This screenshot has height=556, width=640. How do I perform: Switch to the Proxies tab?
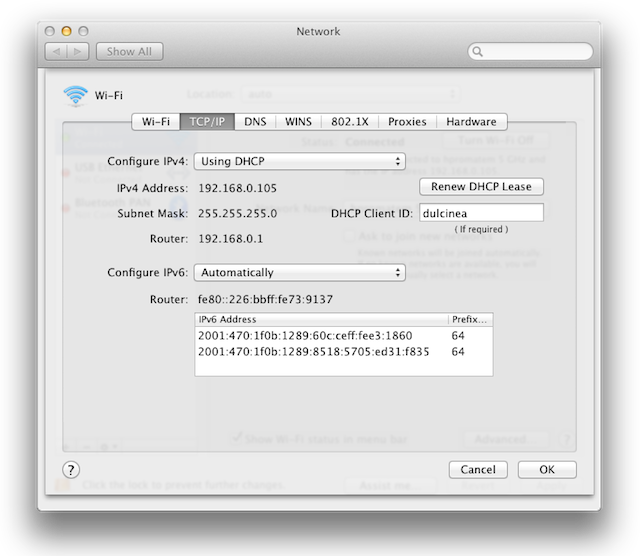coord(407,122)
